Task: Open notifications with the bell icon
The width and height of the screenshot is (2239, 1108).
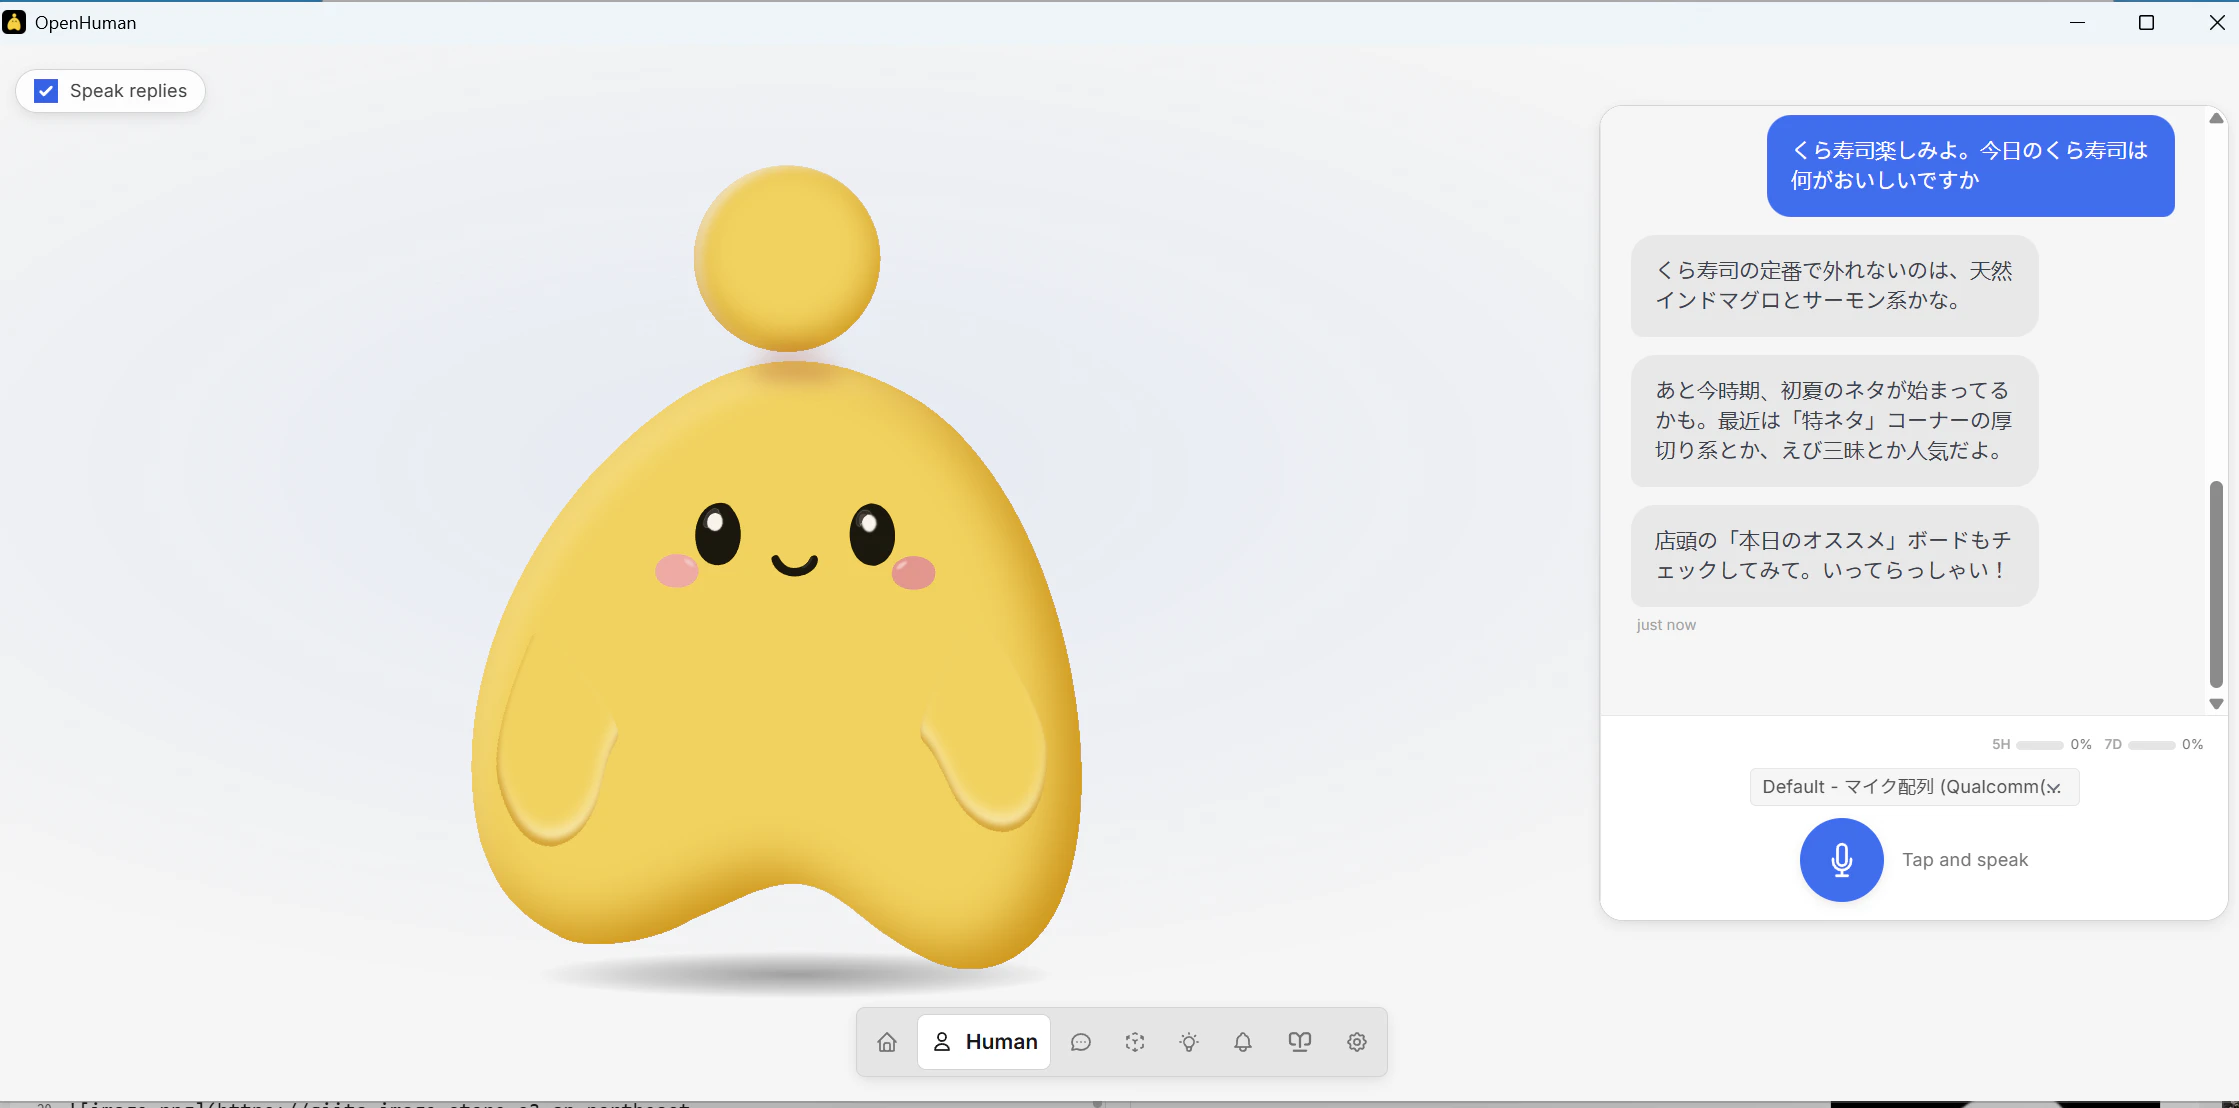Action: [x=1243, y=1042]
